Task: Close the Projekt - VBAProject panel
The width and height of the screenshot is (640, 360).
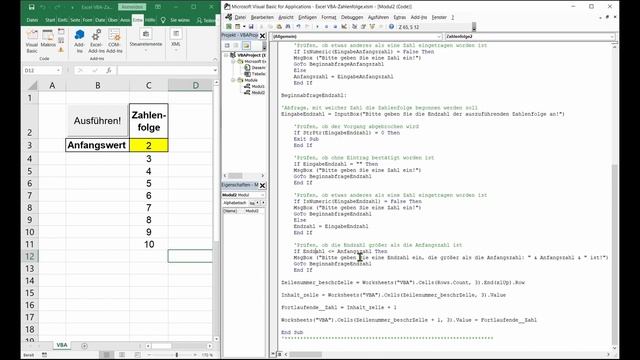Action: tap(262, 36)
